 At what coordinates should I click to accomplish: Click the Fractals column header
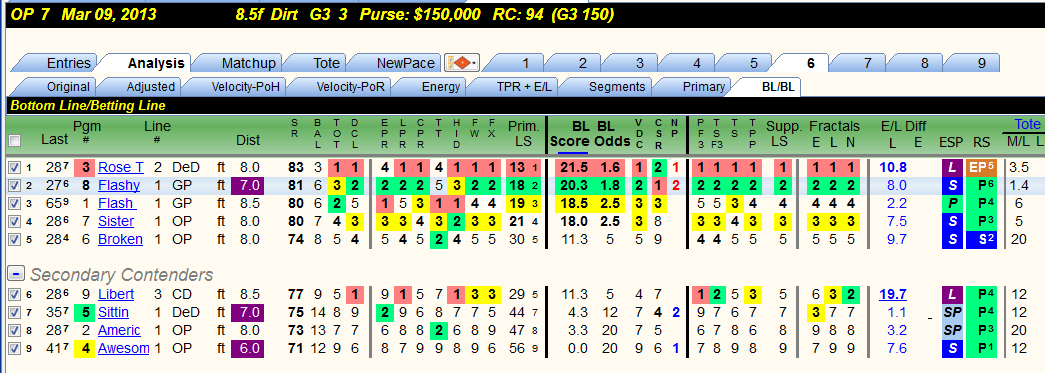pos(834,126)
